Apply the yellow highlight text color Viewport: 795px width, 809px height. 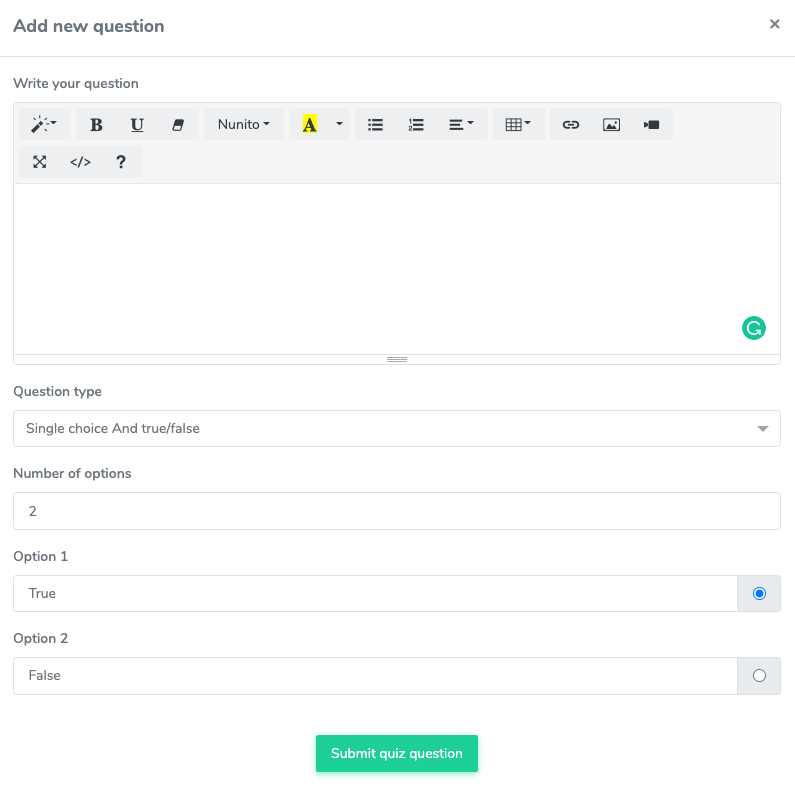click(309, 125)
